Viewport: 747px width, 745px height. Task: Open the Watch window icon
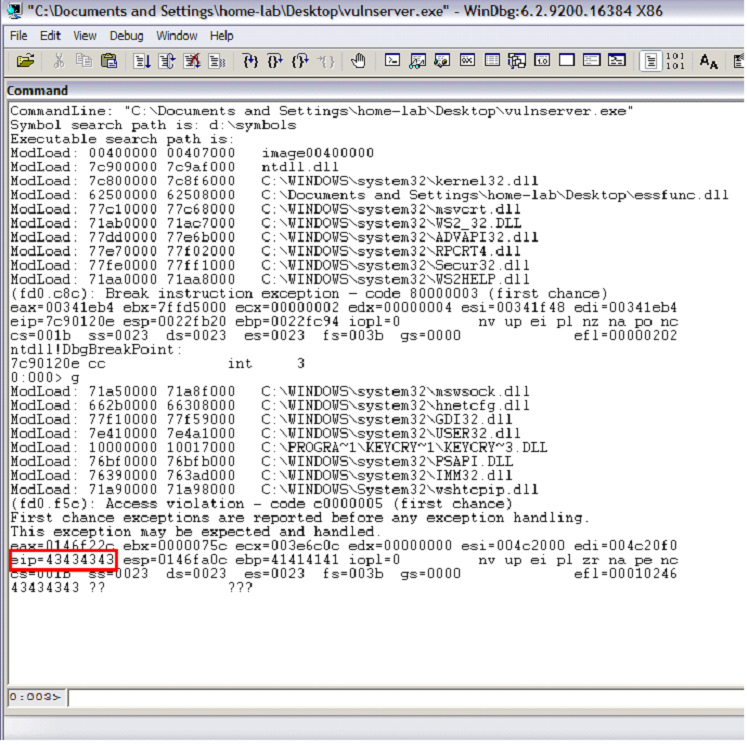click(x=418, y=62)
